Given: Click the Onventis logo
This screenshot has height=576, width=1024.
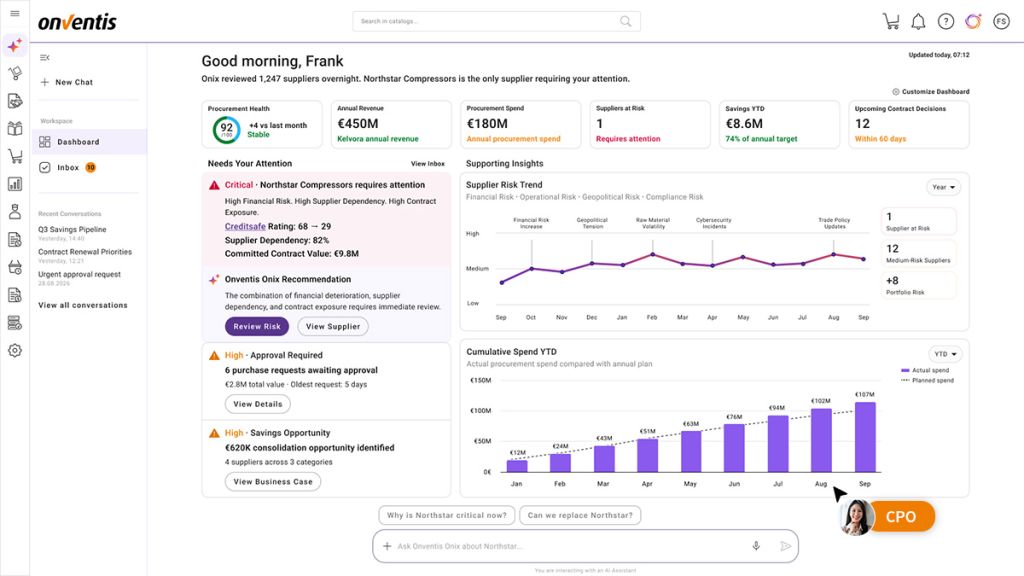Looking at the screenshot, I should (x=77, y=22).
